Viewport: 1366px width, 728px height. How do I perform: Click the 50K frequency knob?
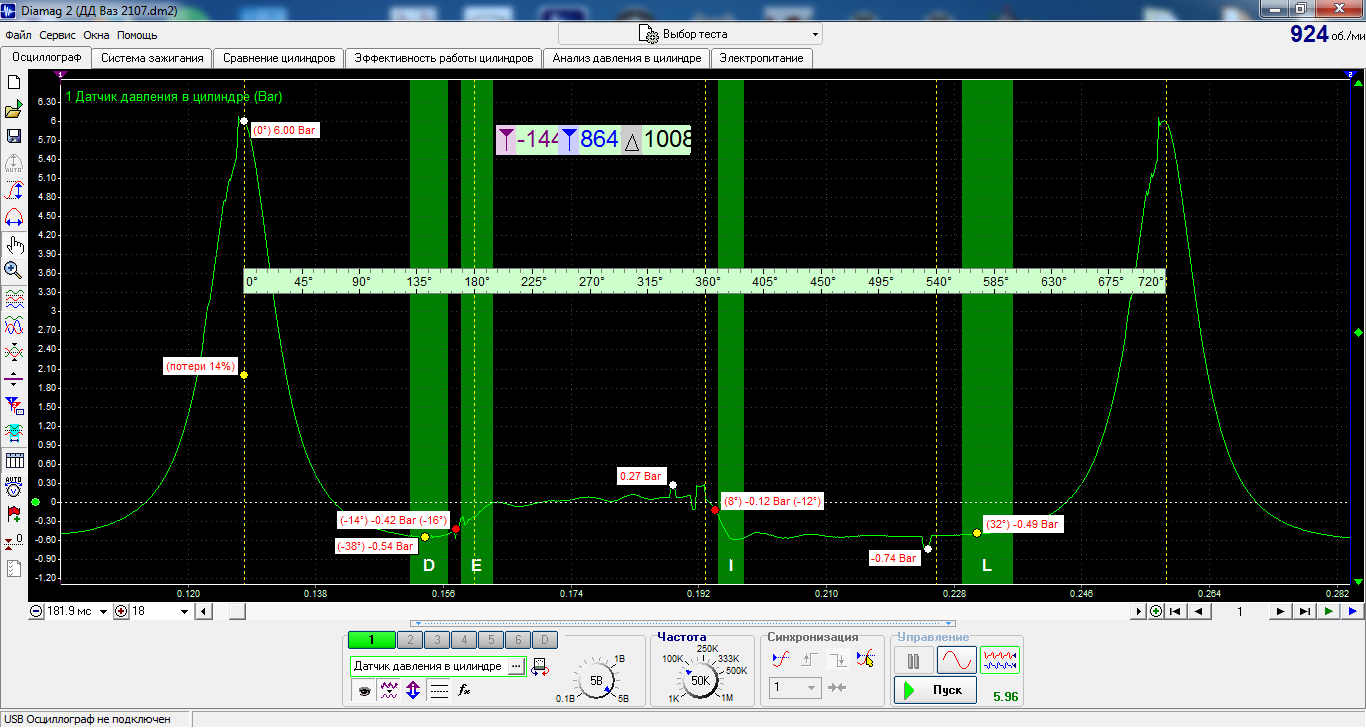click(700, 681)
